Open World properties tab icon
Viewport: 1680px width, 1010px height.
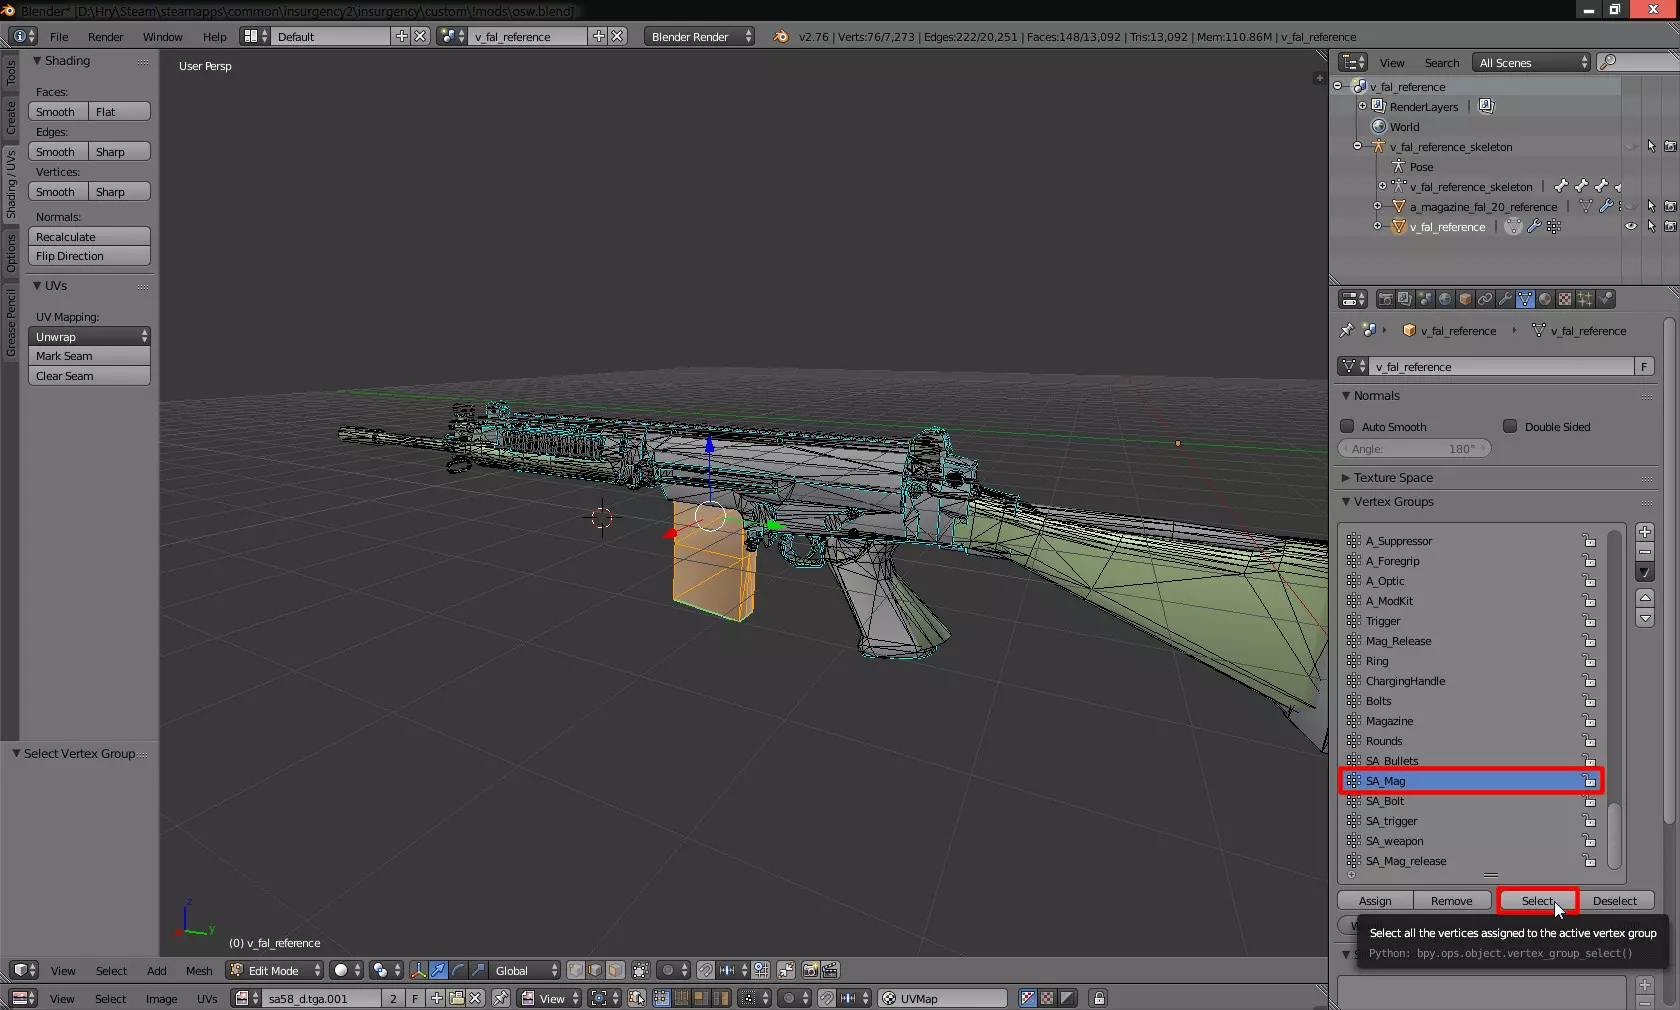pyautogui.click(x=1445, y=299)
